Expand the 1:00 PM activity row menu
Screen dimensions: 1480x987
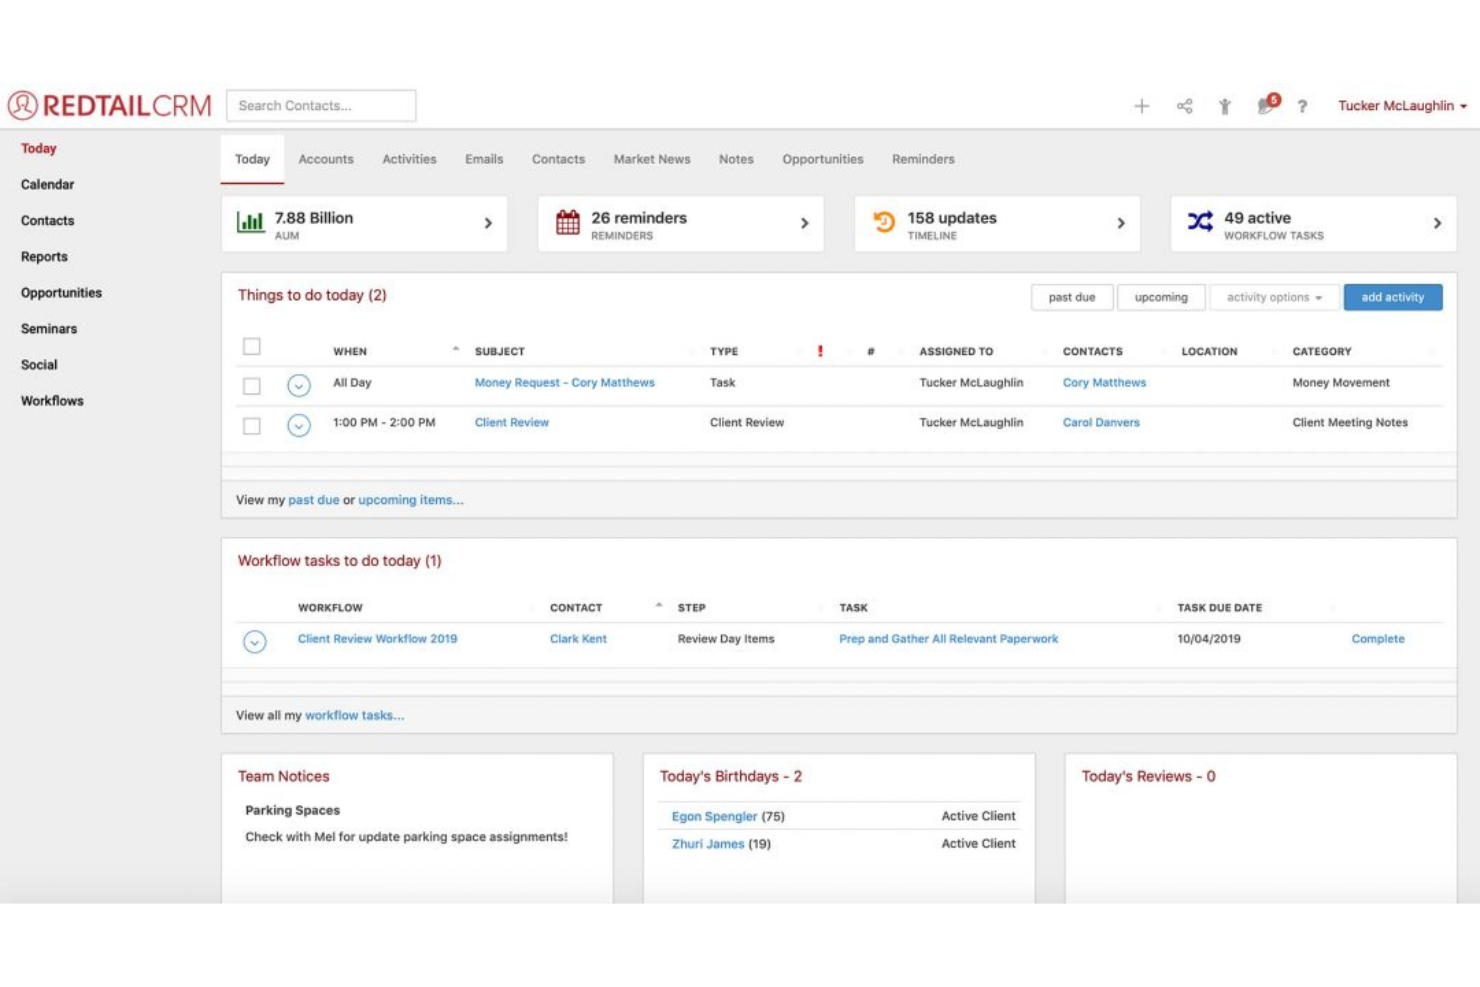point(298,425)
